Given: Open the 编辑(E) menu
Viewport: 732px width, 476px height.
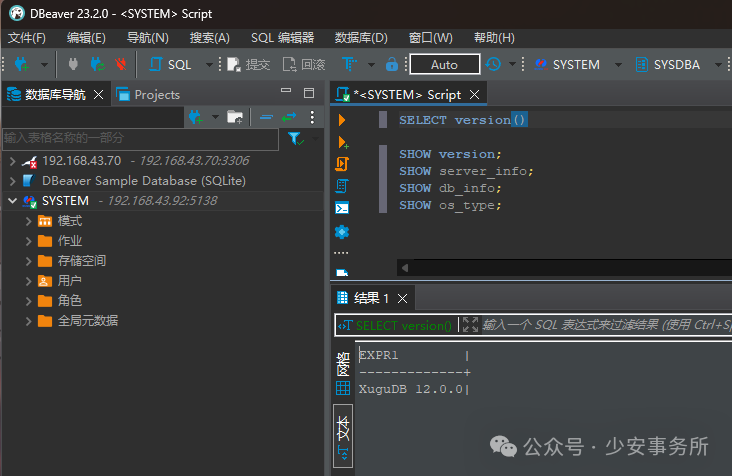Looking at the screenshot, I should [86, 38].
